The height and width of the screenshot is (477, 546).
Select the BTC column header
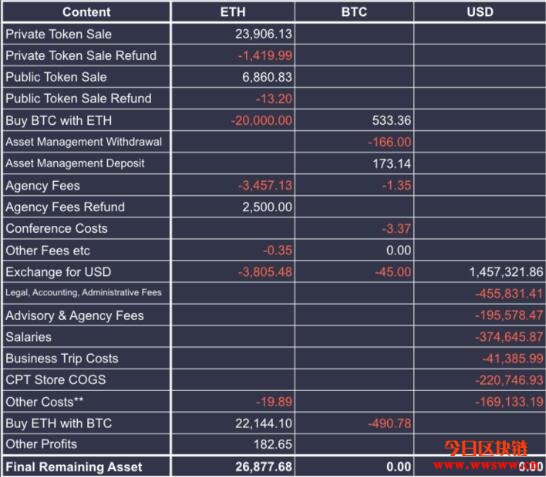[354, 12]
